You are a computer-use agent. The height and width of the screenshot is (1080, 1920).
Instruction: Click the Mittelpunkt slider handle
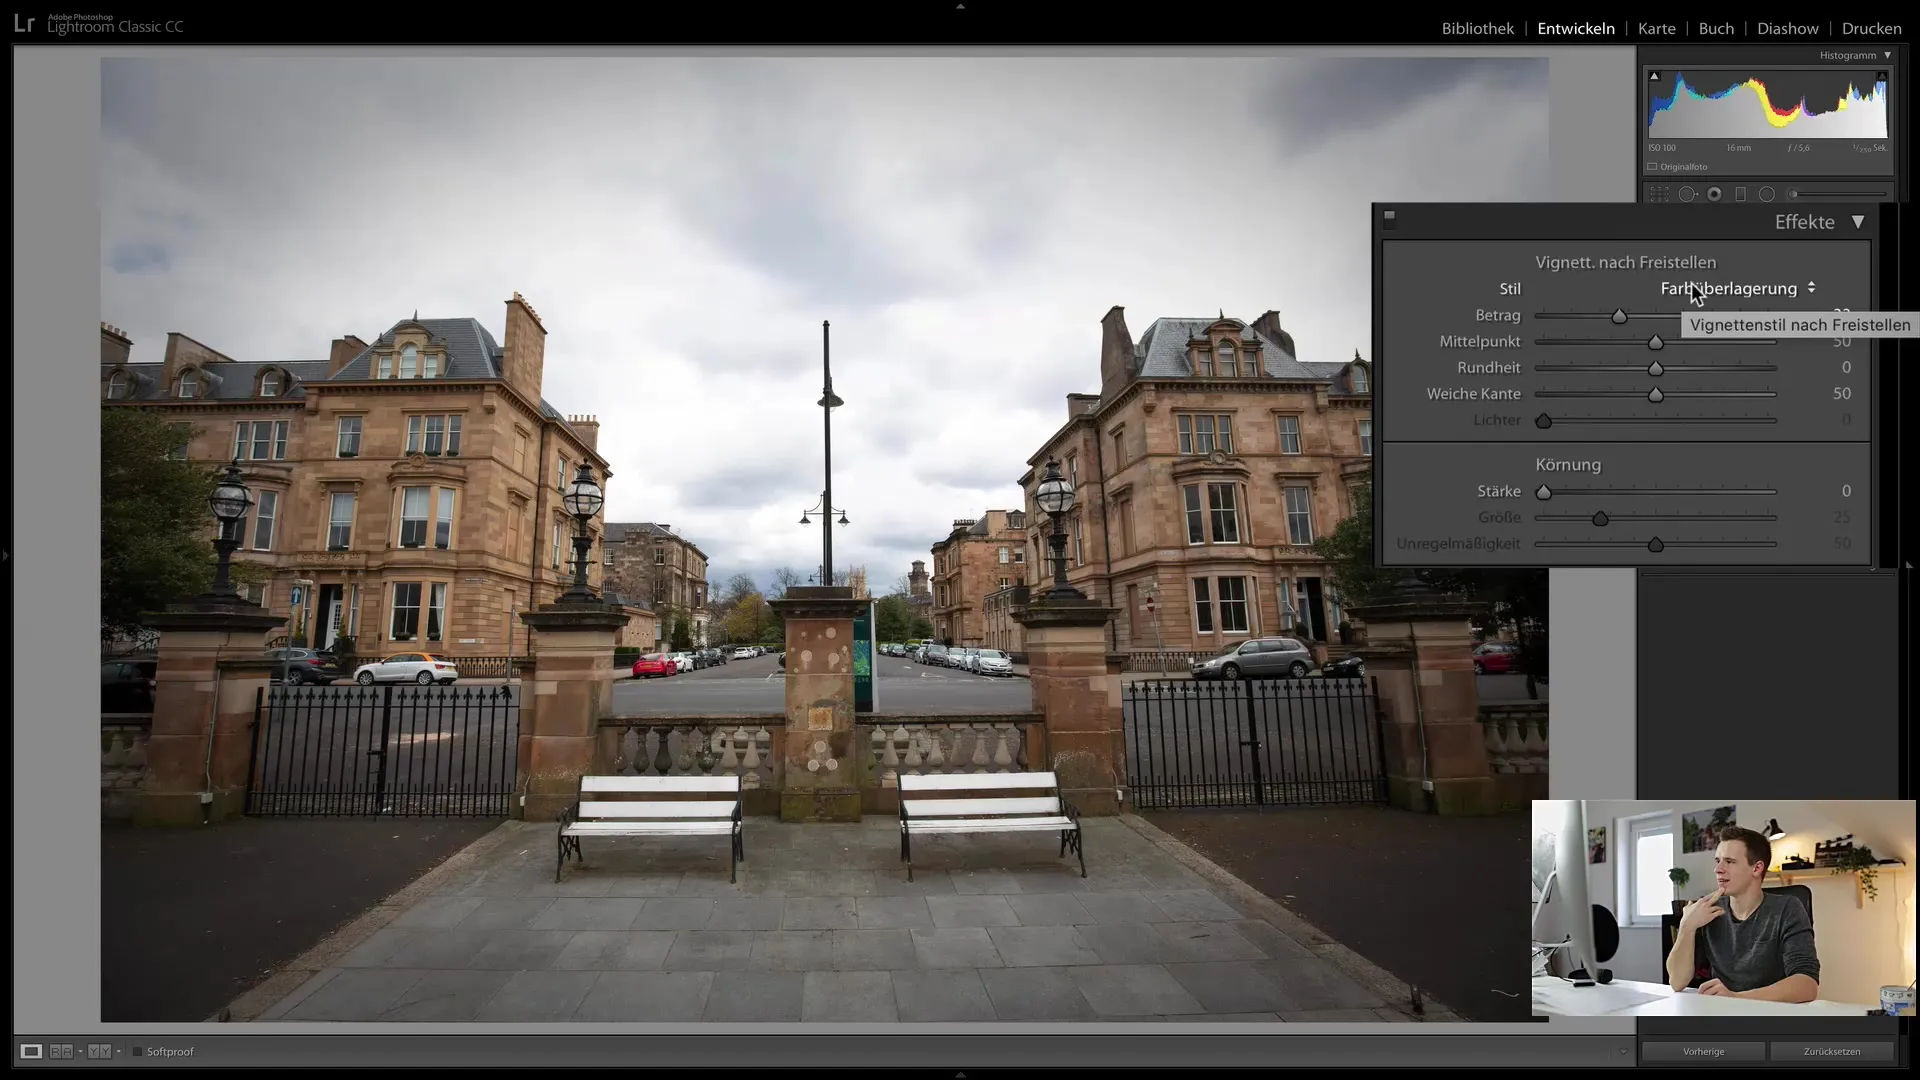click(1655, 342)
